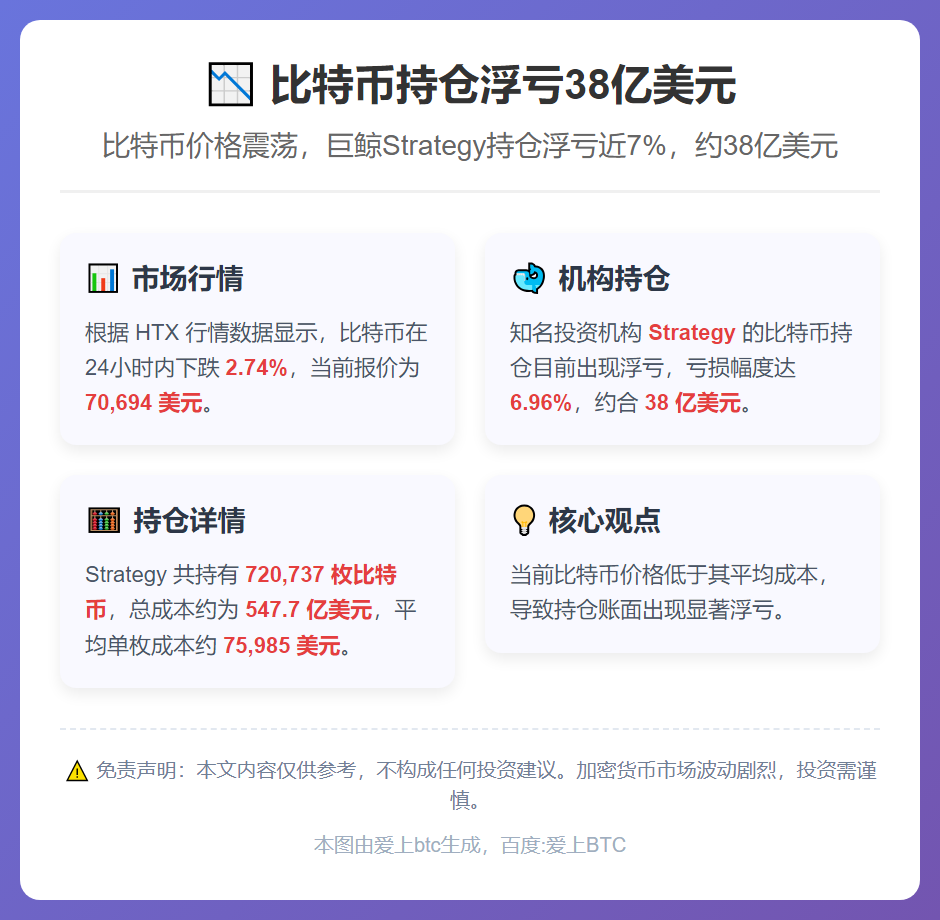Click the text Strategy 共持有 in 持仓详情

162,575
